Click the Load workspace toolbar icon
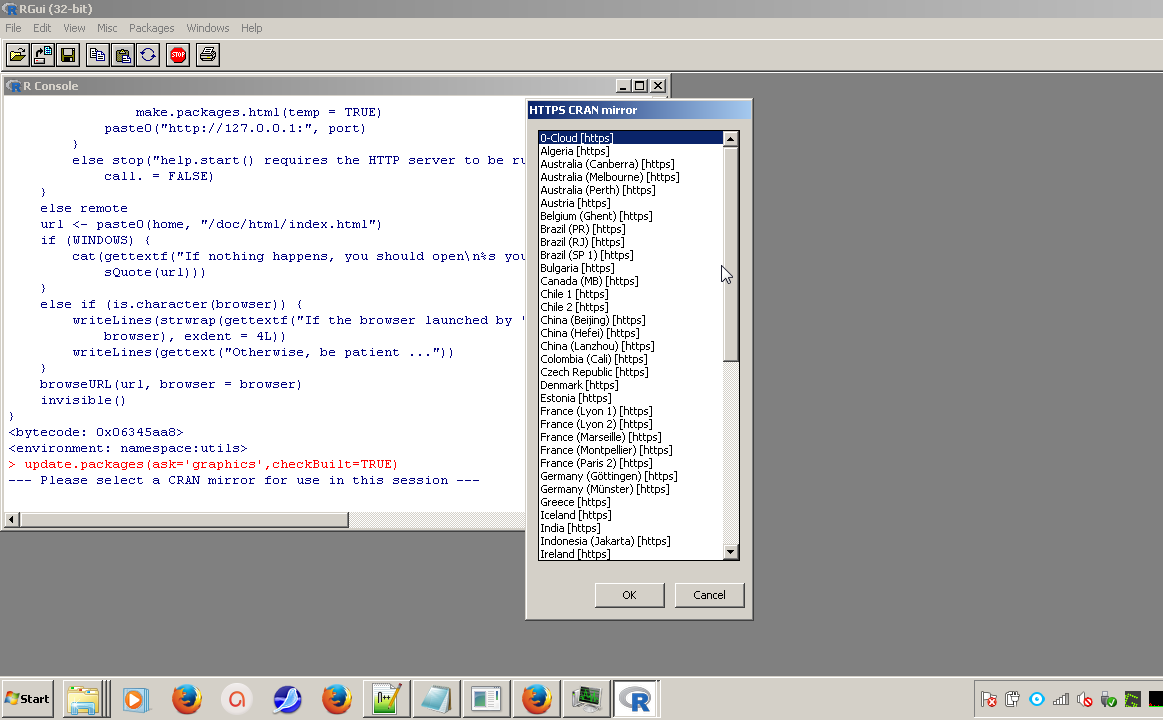The width and height of the screenshot is (1163, 720). (43, 55)
